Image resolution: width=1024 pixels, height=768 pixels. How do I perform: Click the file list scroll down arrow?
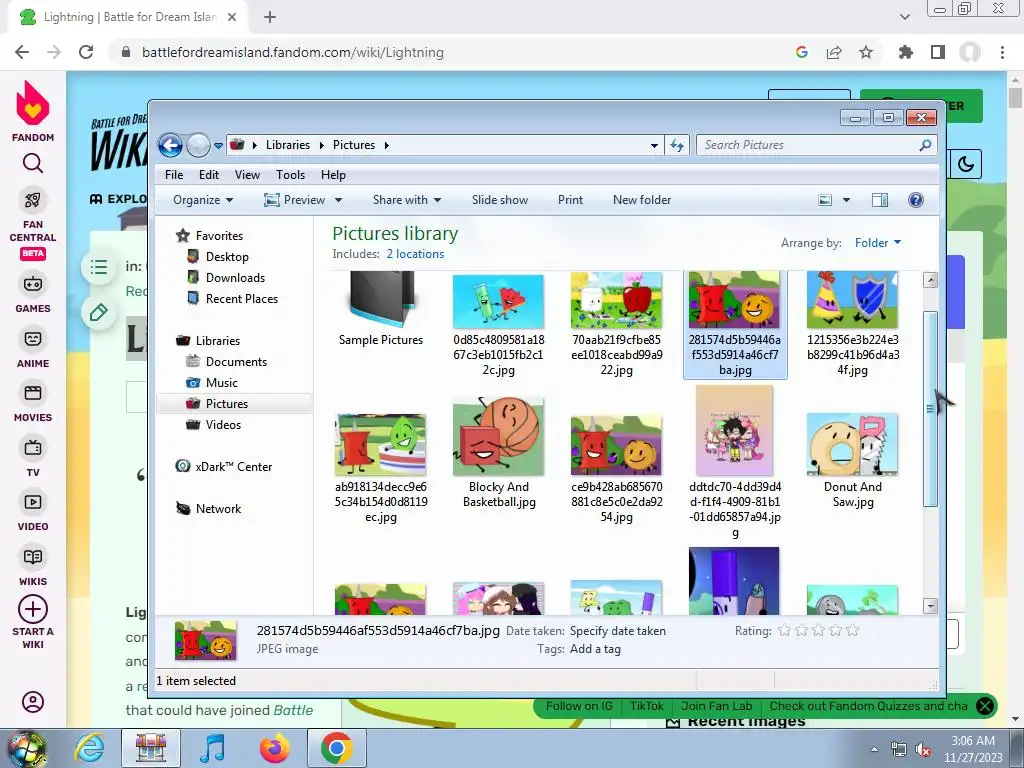931,606
